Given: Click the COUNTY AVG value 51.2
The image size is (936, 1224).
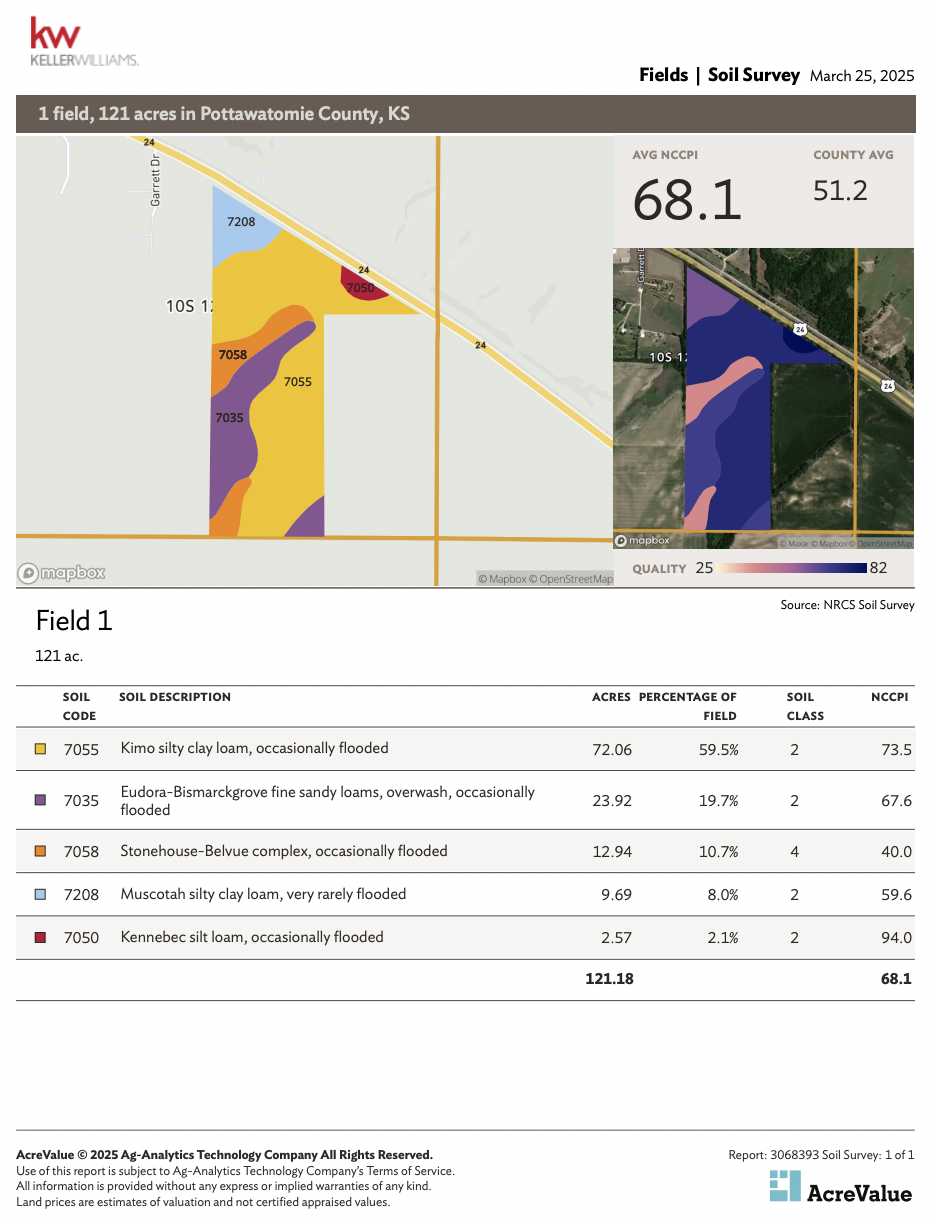Looking at the screenshot, I should (x=840, y=190).
